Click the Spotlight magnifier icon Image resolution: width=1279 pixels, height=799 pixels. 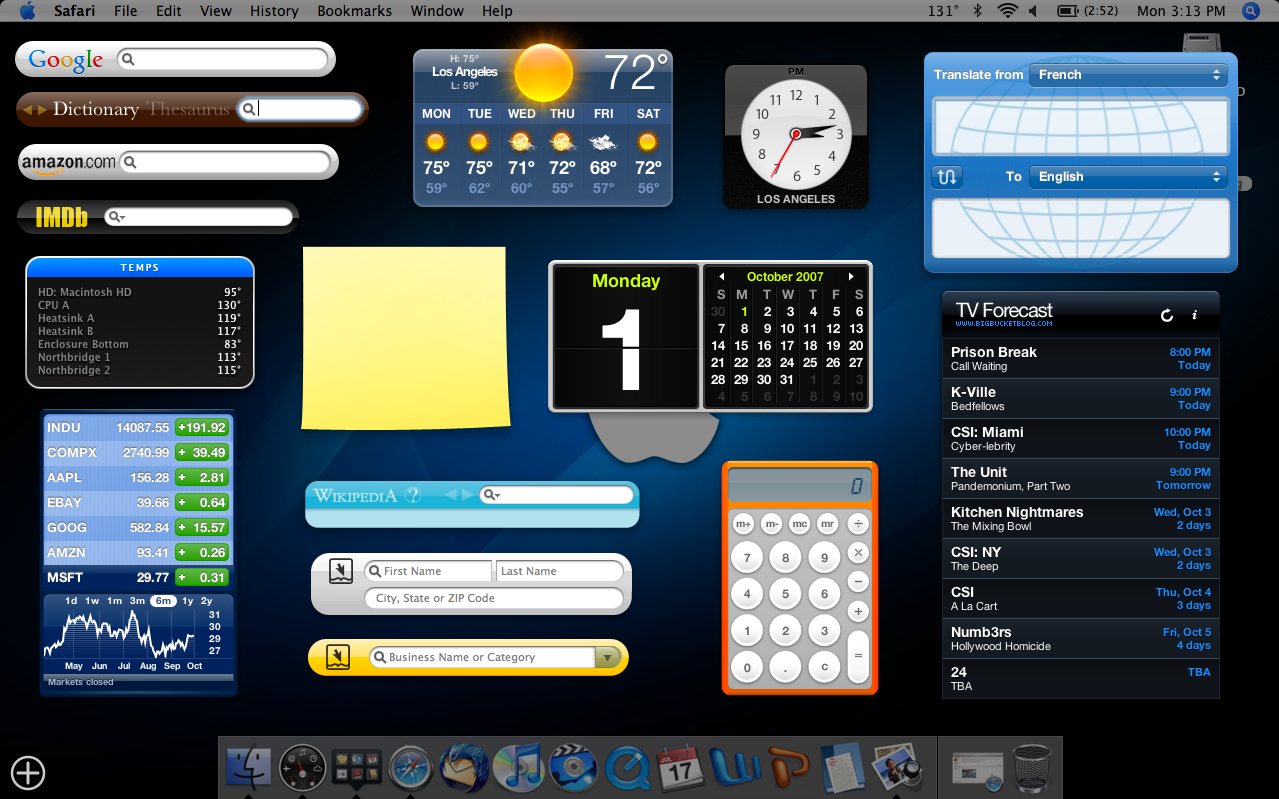pos(1250,11)
